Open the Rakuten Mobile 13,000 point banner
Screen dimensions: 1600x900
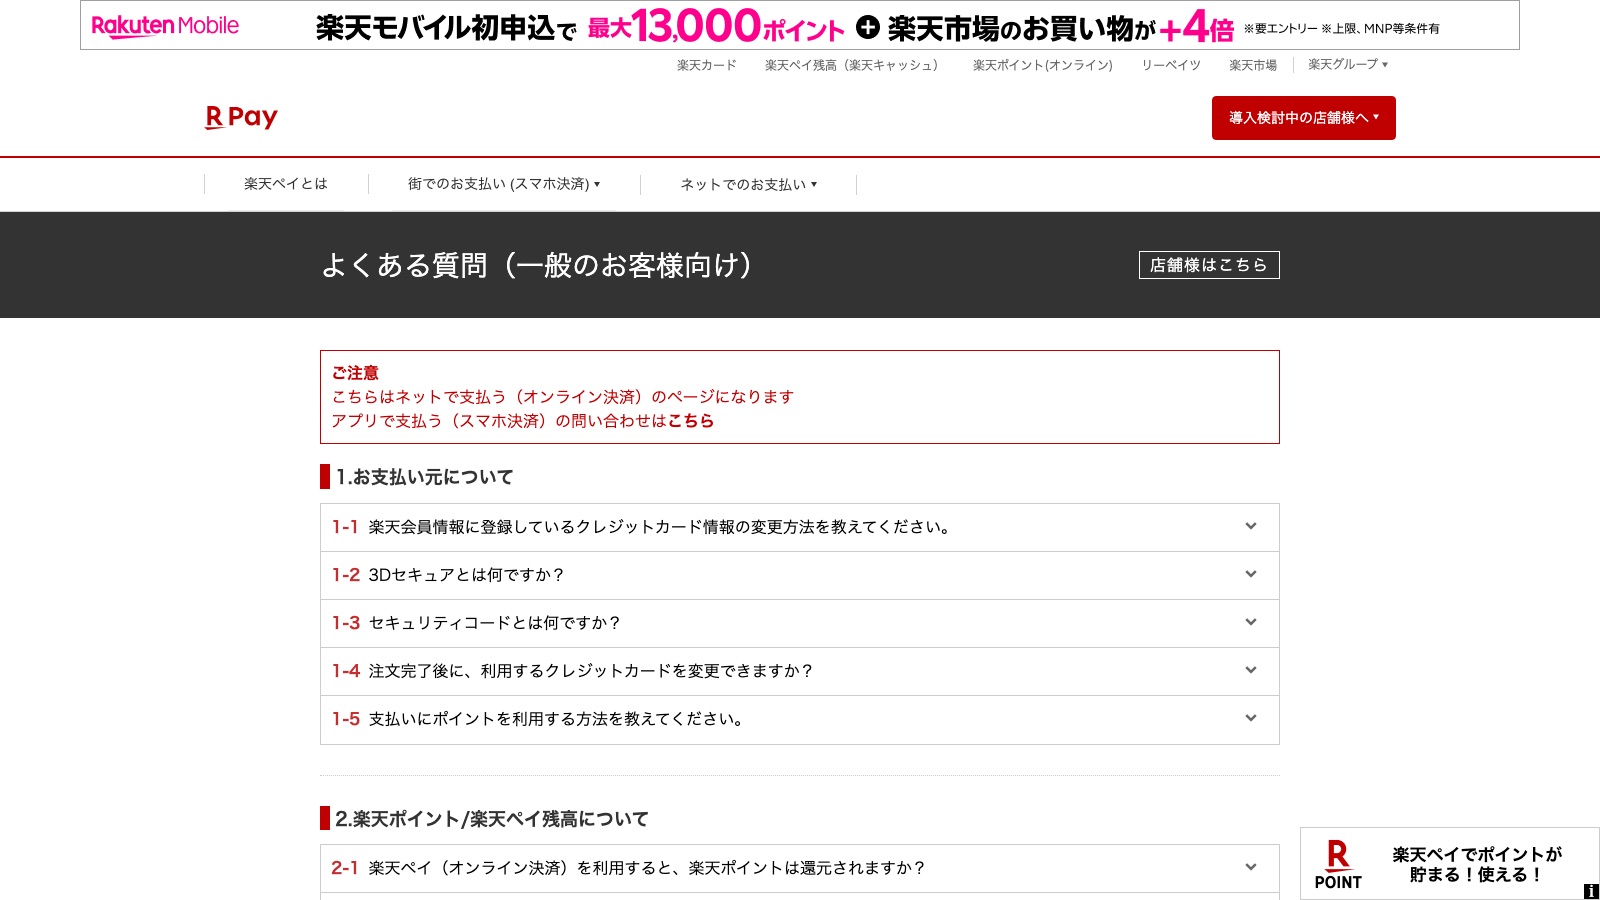pyautogui.click(x=799, y=25)
